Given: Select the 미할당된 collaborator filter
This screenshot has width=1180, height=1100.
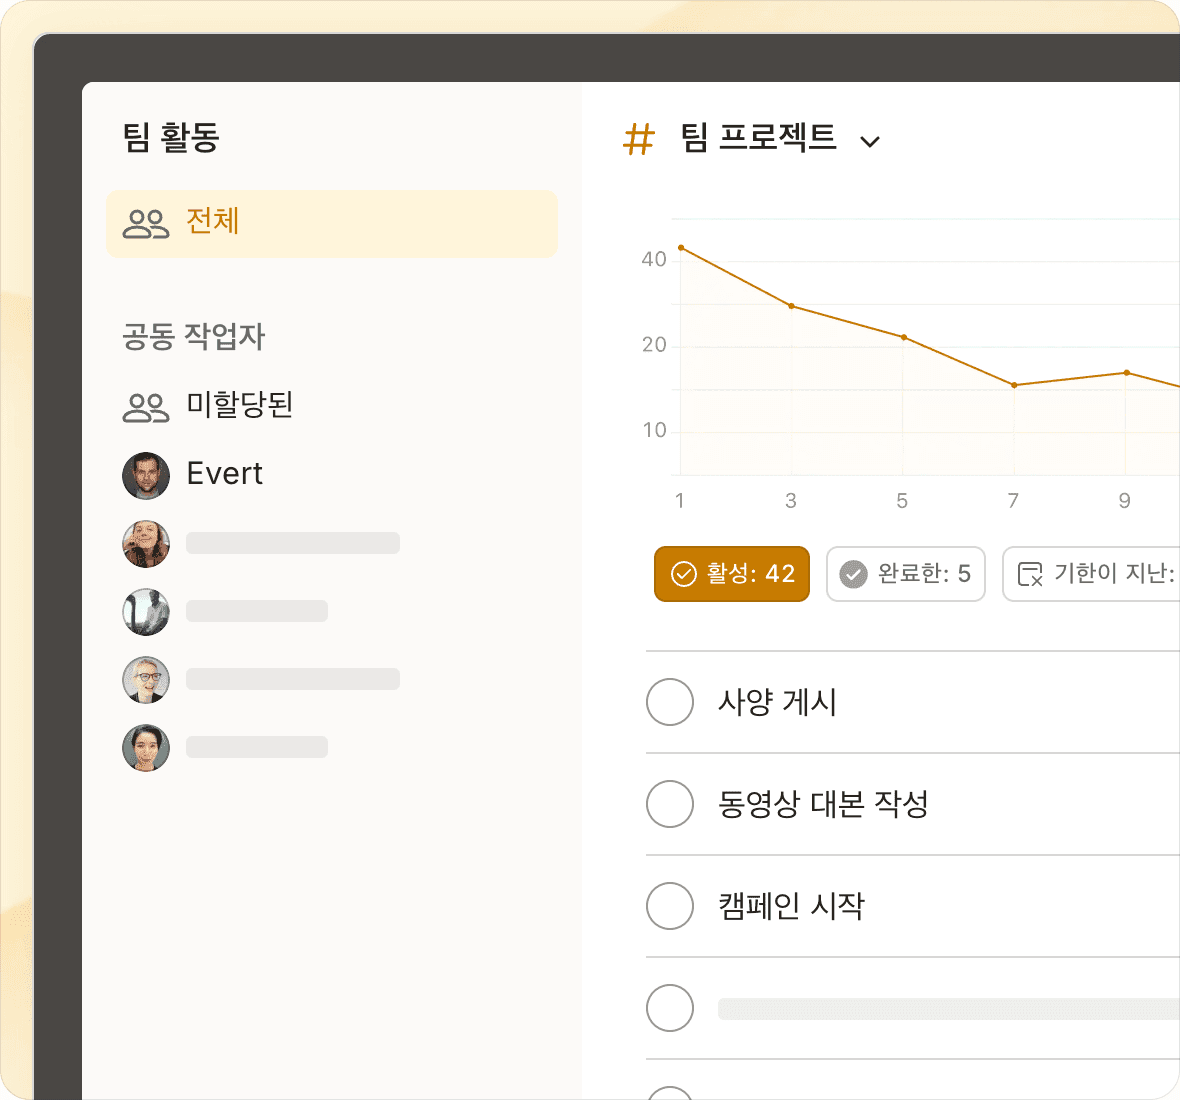Looking at the screenshot, I should [x=240, y=406].
